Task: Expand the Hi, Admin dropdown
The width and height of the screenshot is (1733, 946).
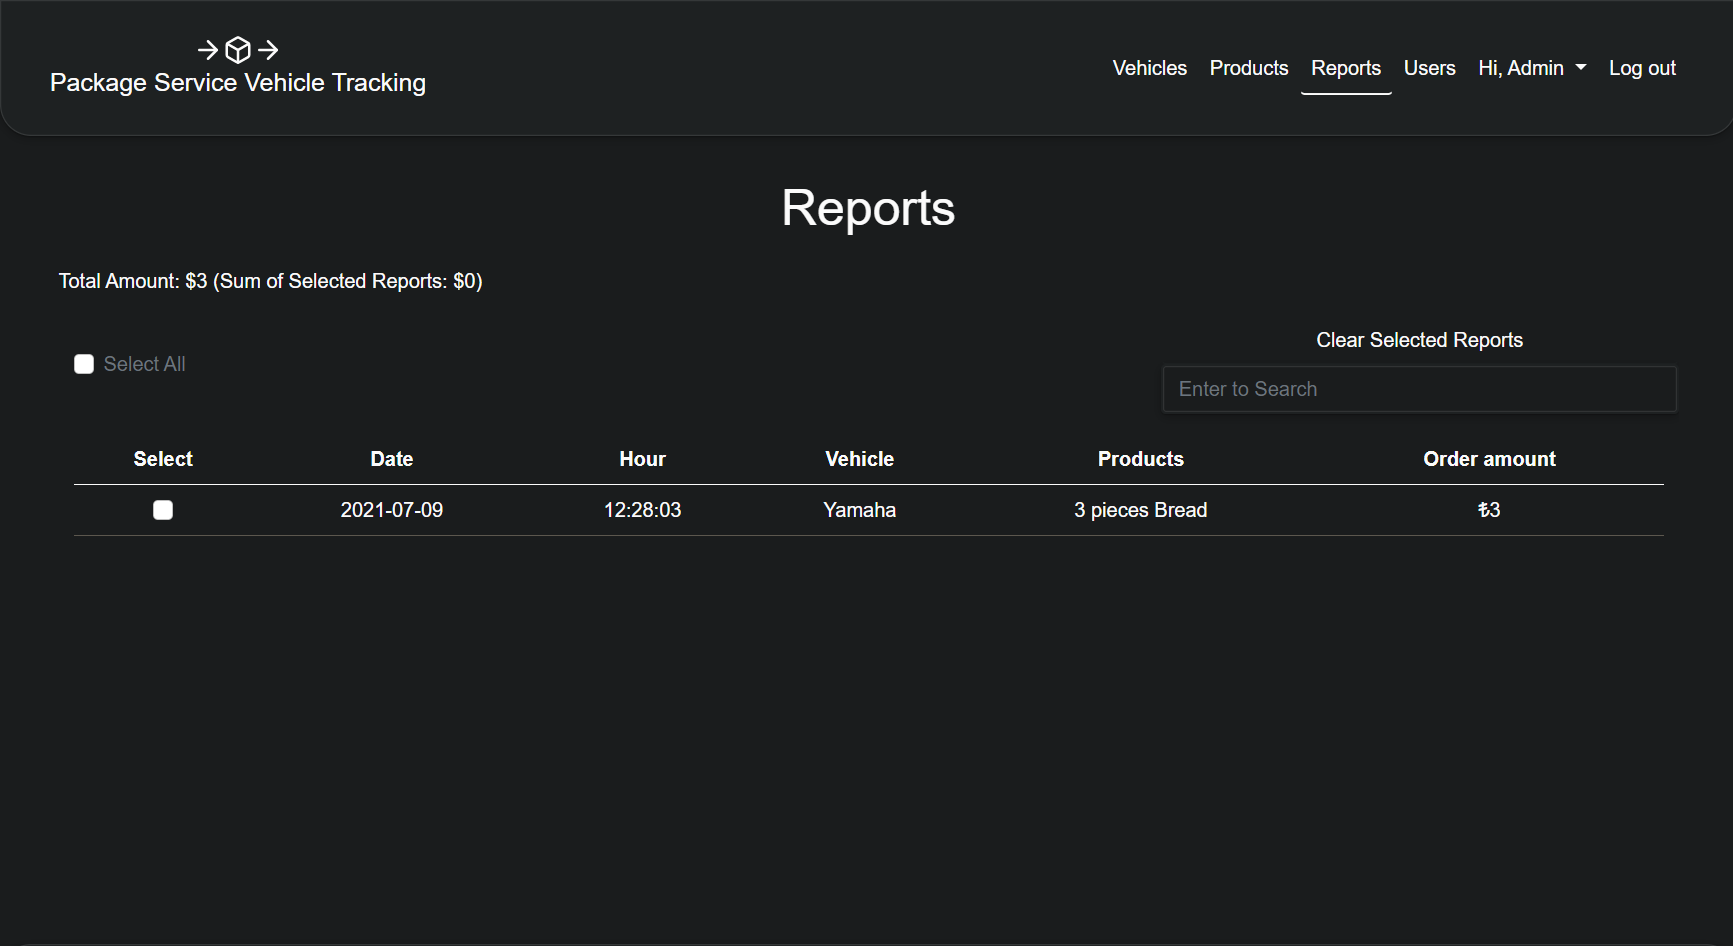Action: coord(1532,68)
